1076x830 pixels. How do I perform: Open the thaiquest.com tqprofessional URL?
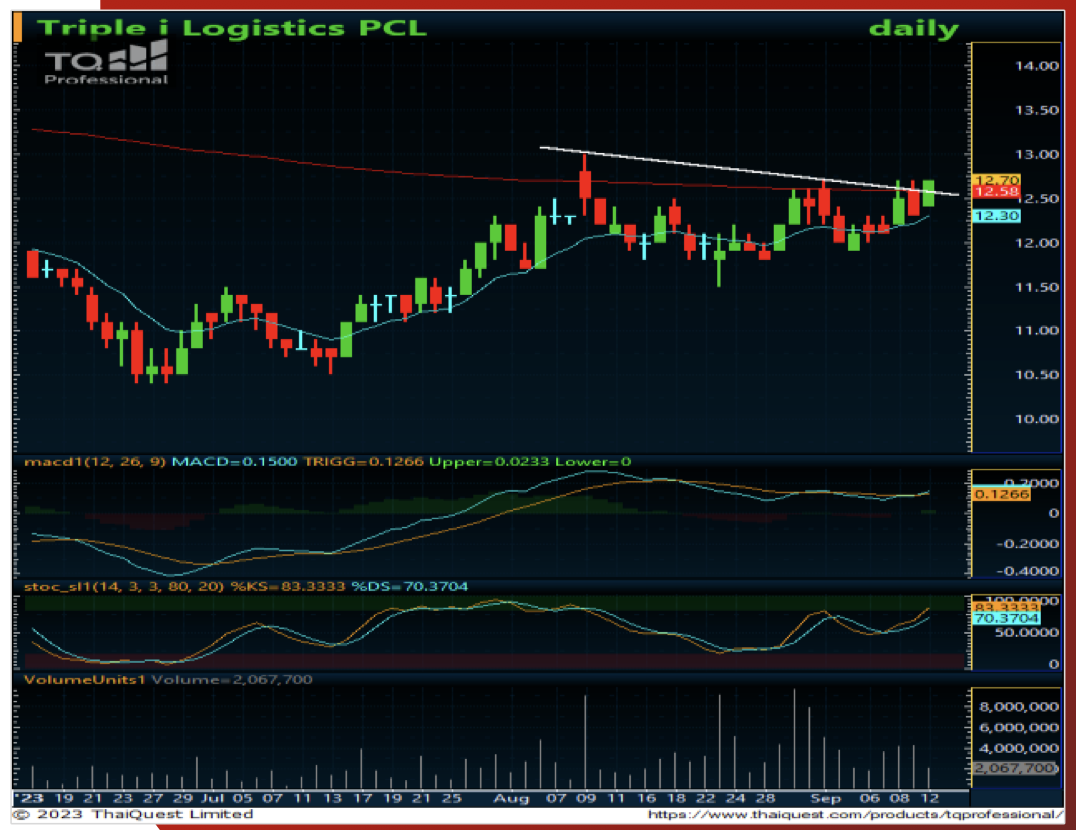[x=855, y=815]
